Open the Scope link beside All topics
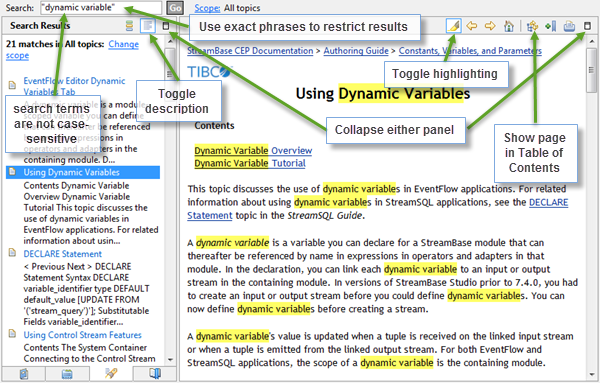 point(207,8)
